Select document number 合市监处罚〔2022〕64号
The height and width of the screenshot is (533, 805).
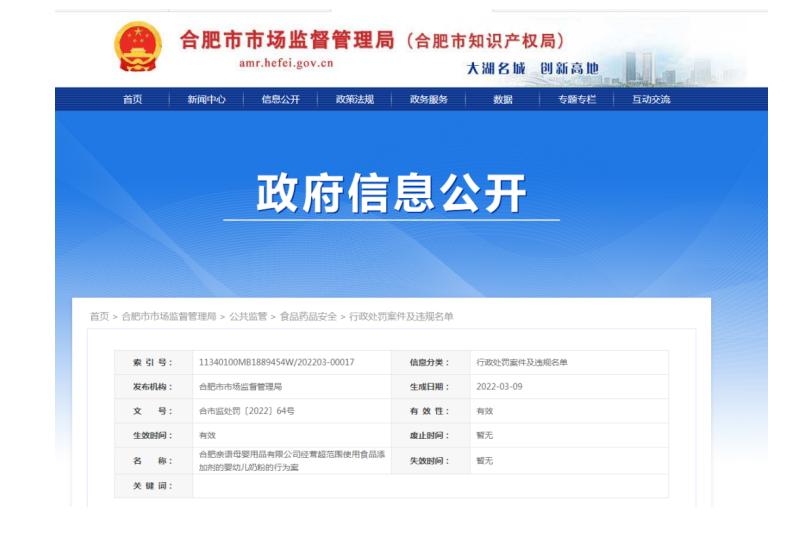246,411
